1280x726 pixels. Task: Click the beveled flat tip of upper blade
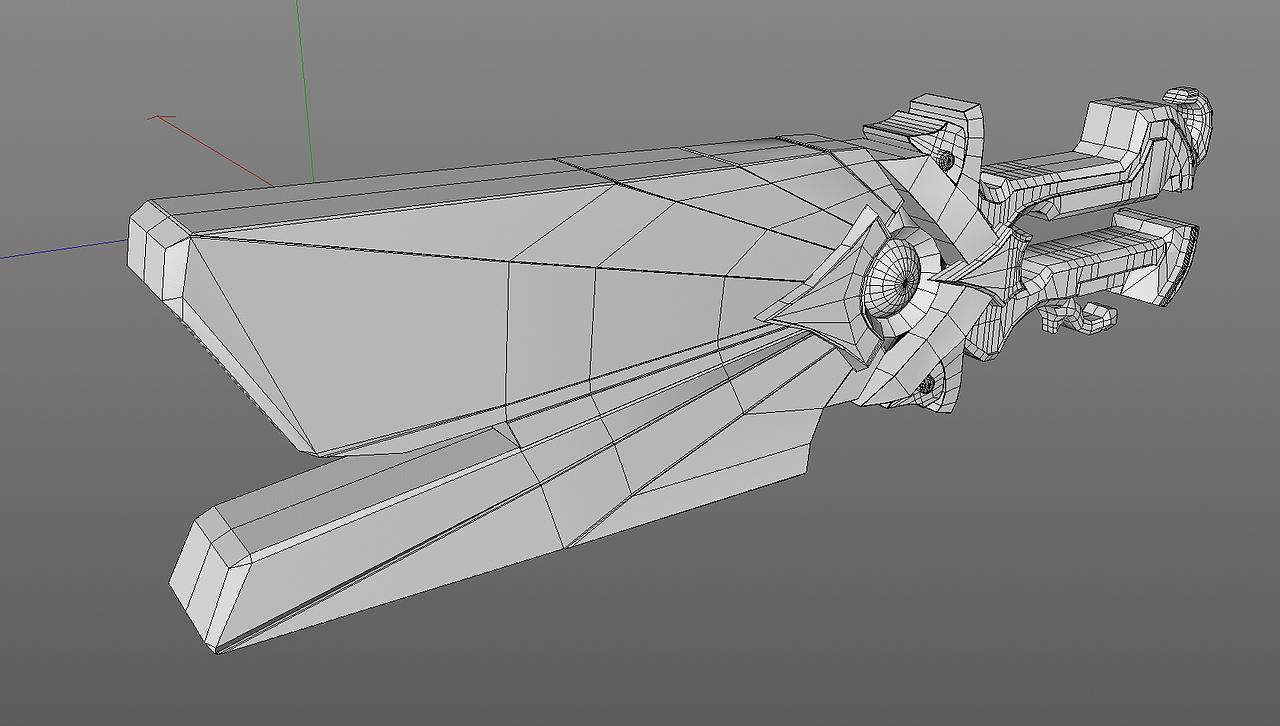click(x=158, y=254)
